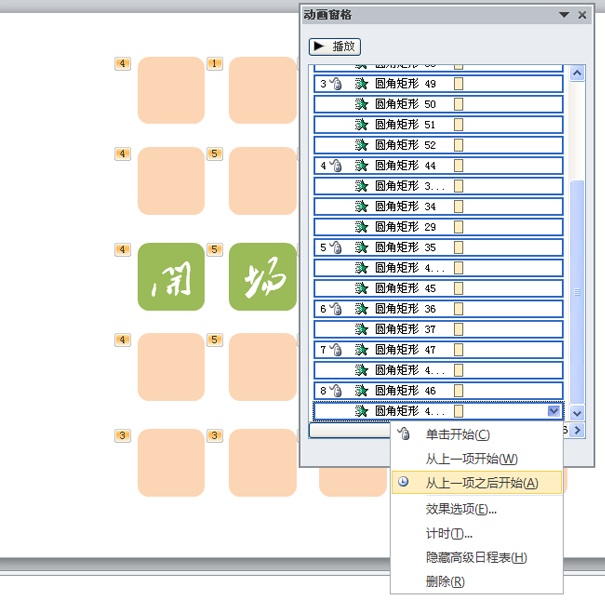605x600 pixels.
Task: Open the 动画窗格 pane options arrow
Action: pyautogui.click(x=564, y=15)
